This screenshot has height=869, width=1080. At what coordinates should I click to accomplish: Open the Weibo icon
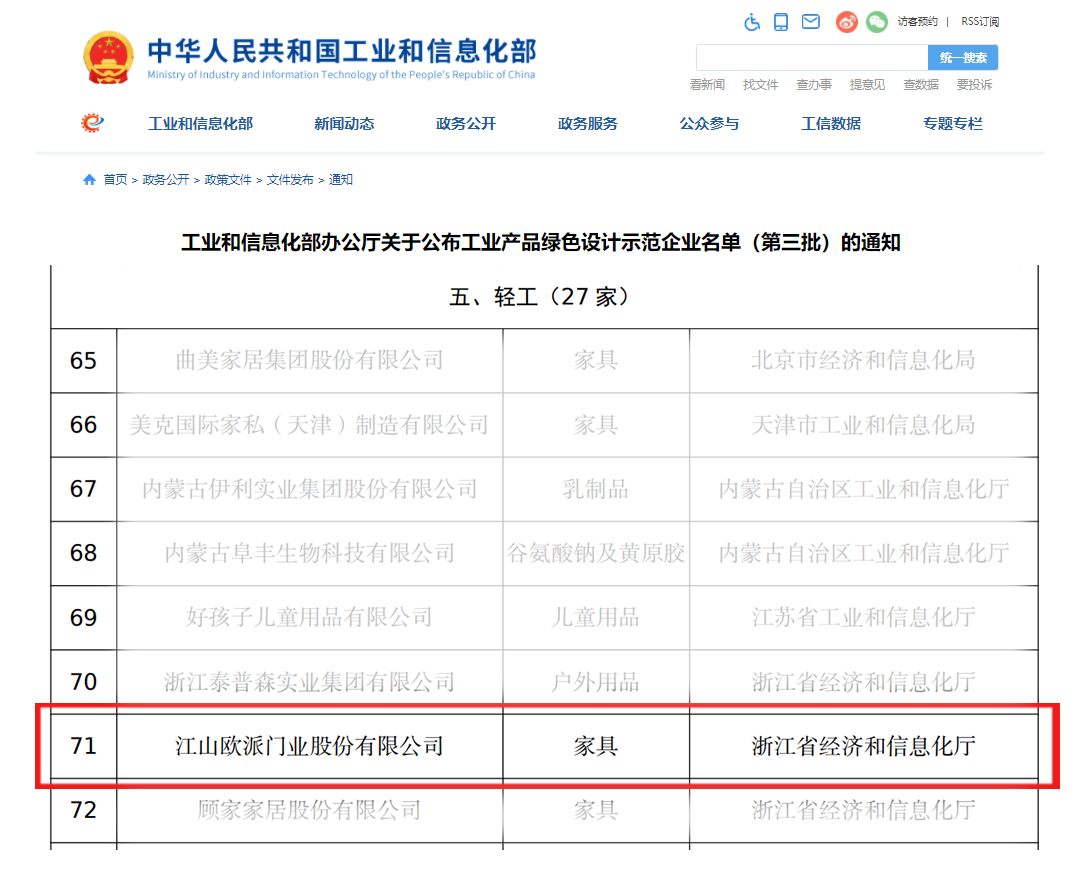[x=847, y=22]
